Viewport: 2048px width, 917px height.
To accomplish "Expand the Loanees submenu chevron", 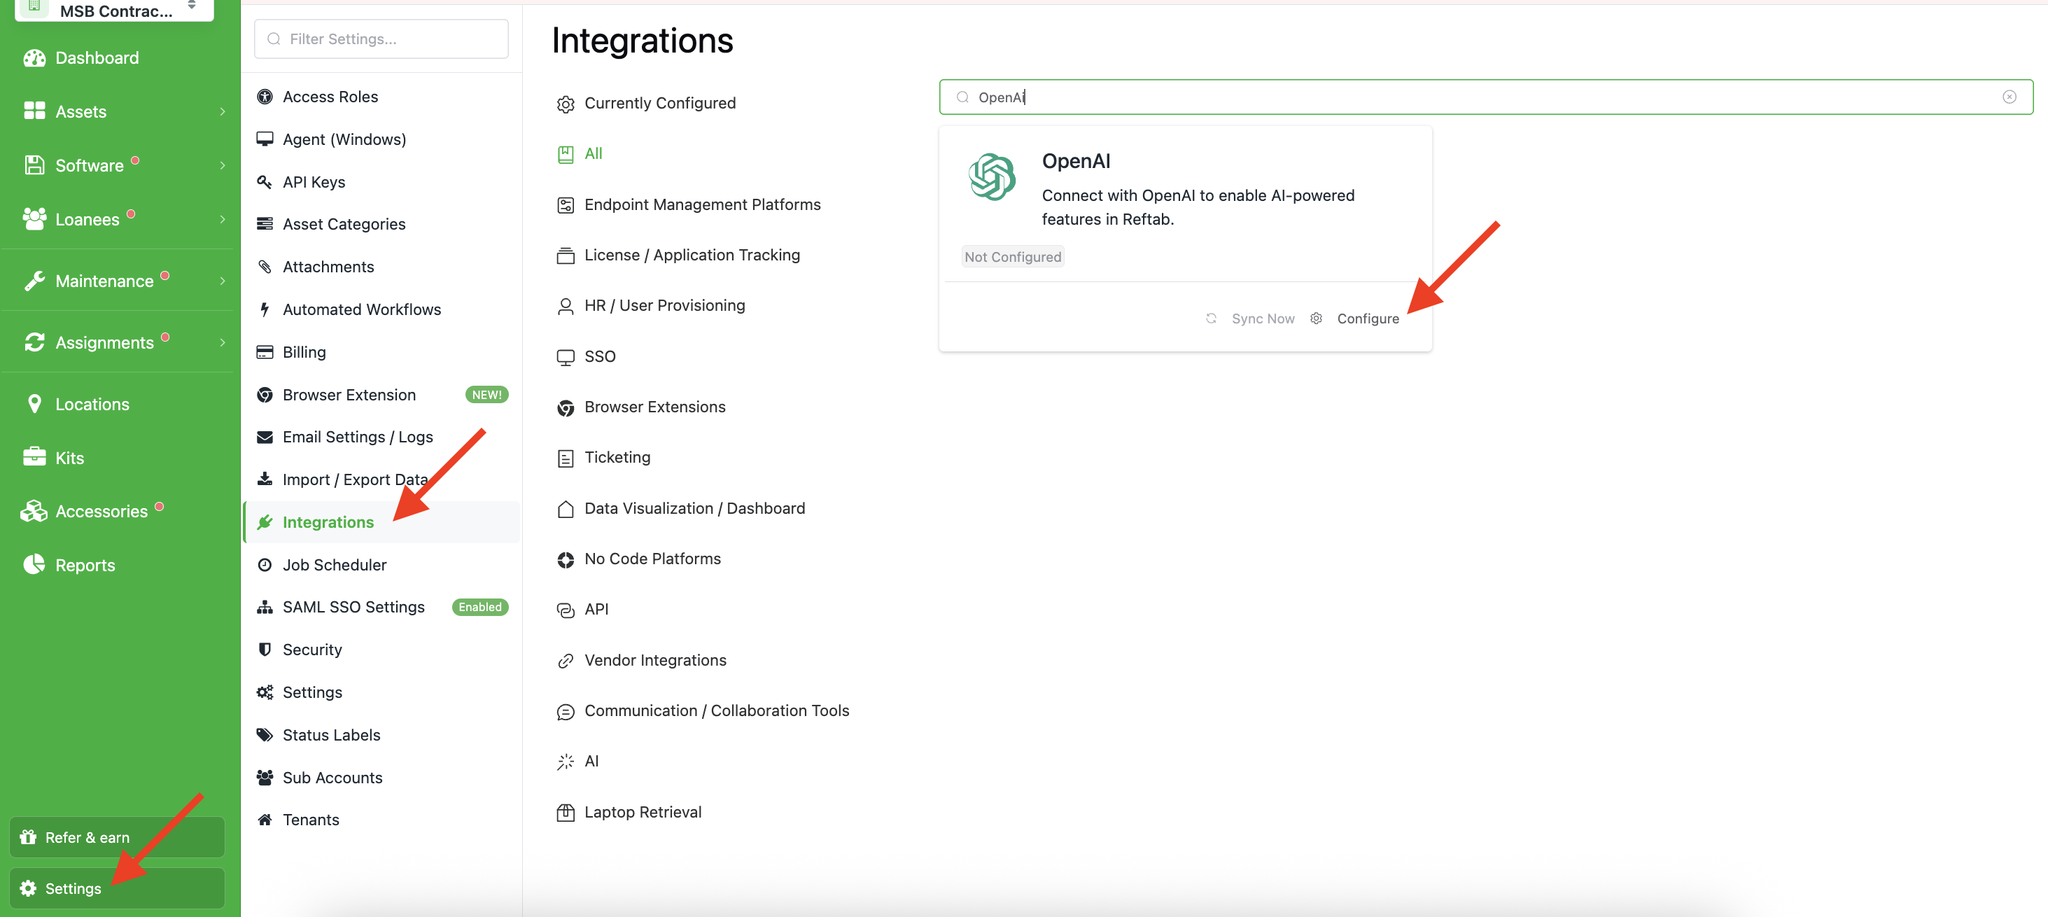I will click(222, 219).
